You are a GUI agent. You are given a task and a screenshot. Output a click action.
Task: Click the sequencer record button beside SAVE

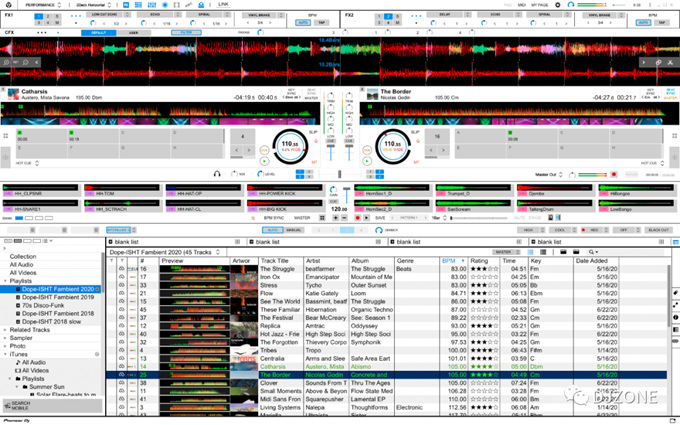pos(357,218)
